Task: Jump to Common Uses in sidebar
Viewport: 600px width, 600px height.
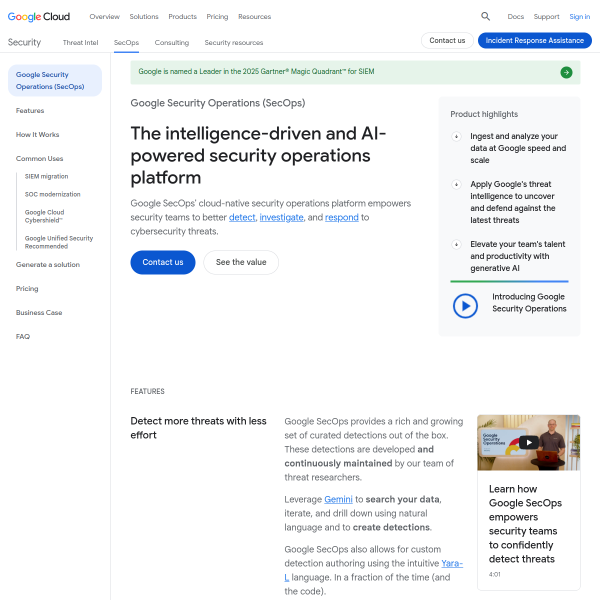Action: pos(39,159)
